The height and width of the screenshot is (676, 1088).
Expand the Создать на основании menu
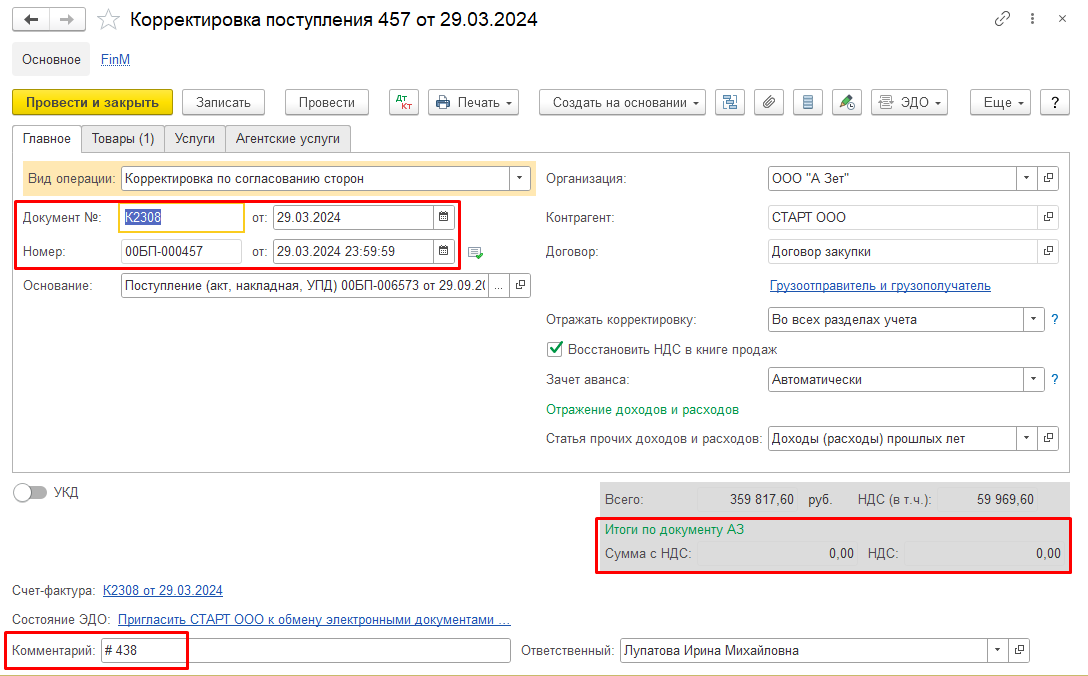pos(622,102)
